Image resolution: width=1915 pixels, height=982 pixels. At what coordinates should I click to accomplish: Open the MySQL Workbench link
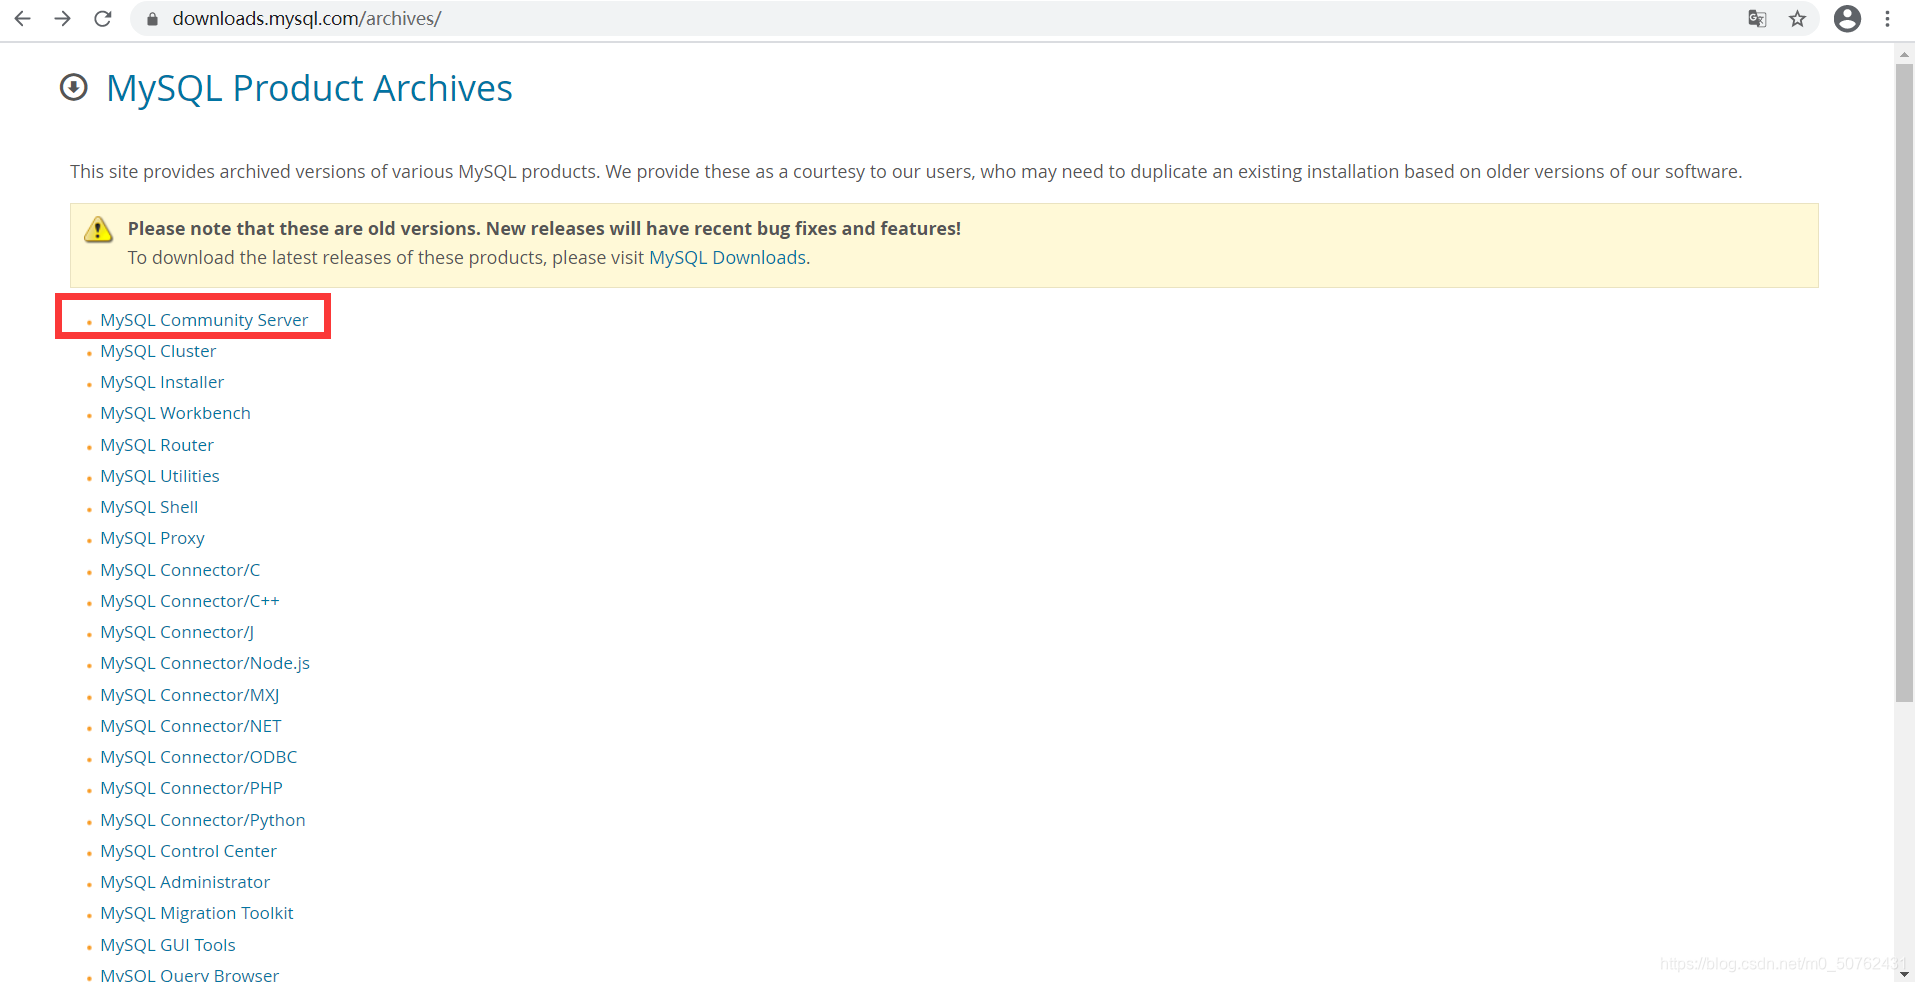coord(175,413)
